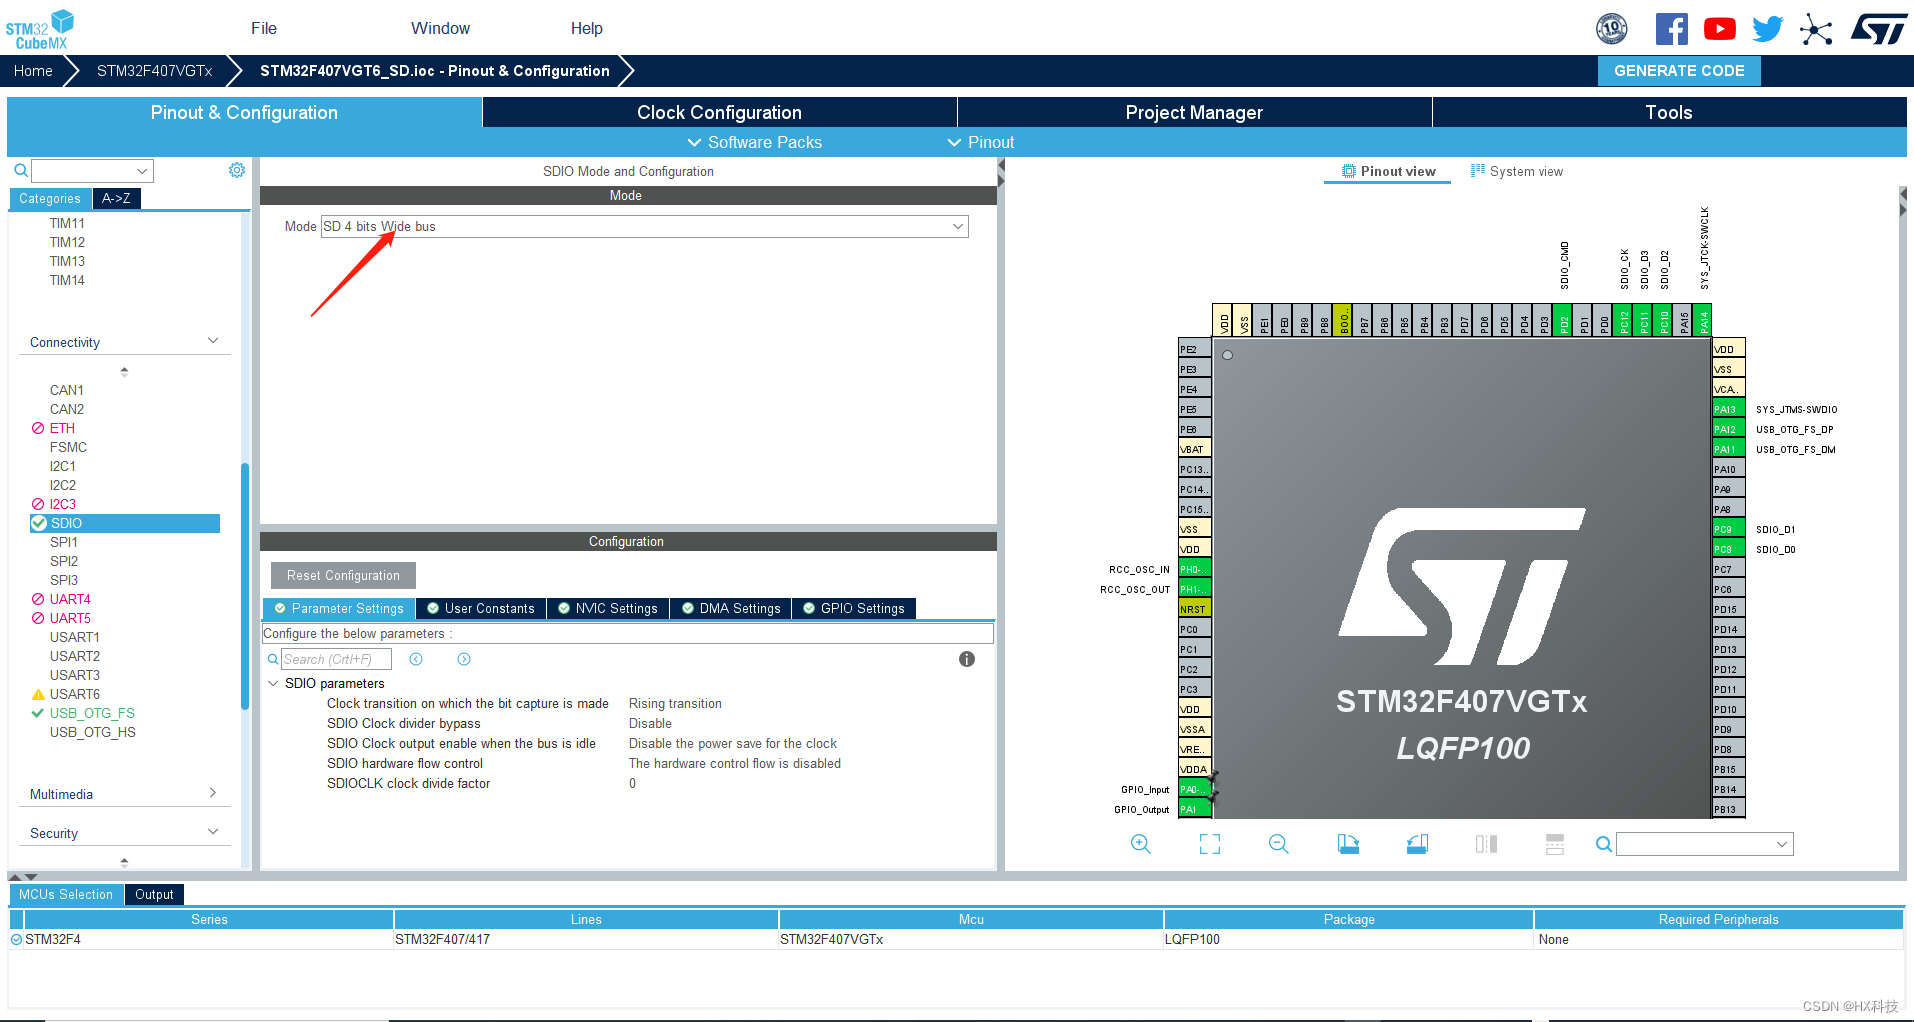Fit the chip view to window
Image resolution: width=1914 pixels, height=1022 pixels.
(x=1210, y=844)
